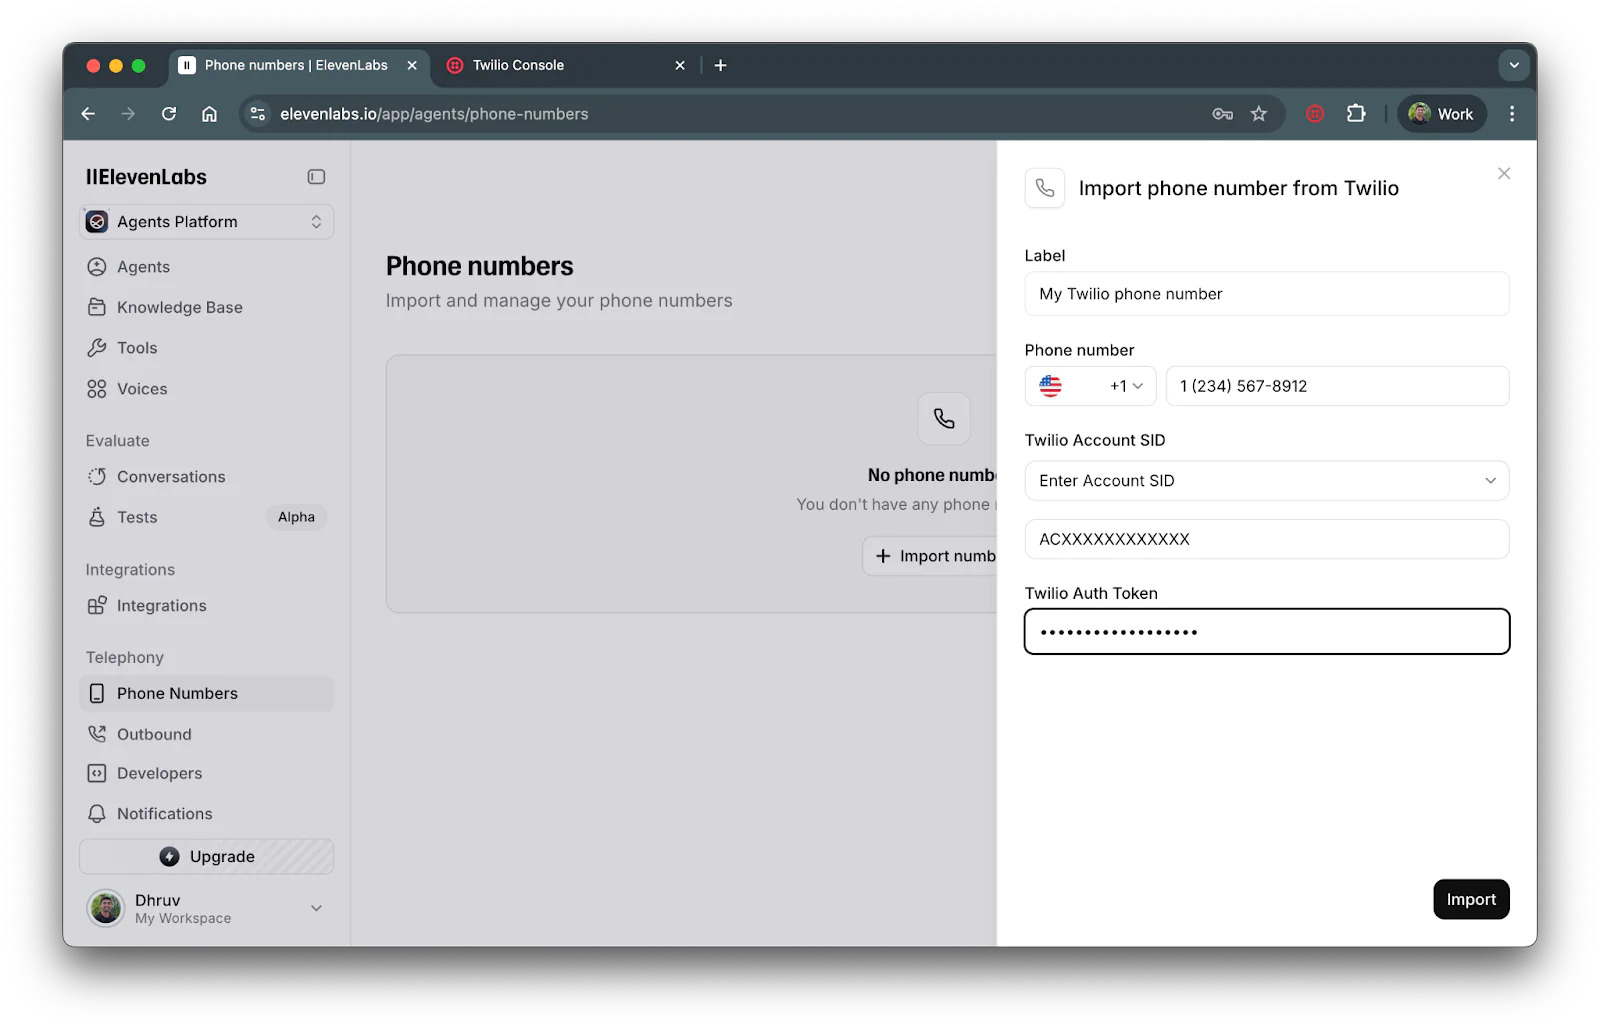This screenshot has height=1030, width=1600.
Task: Open the browser extensions puzzle icon
Action: click(x=1356, y=114)
